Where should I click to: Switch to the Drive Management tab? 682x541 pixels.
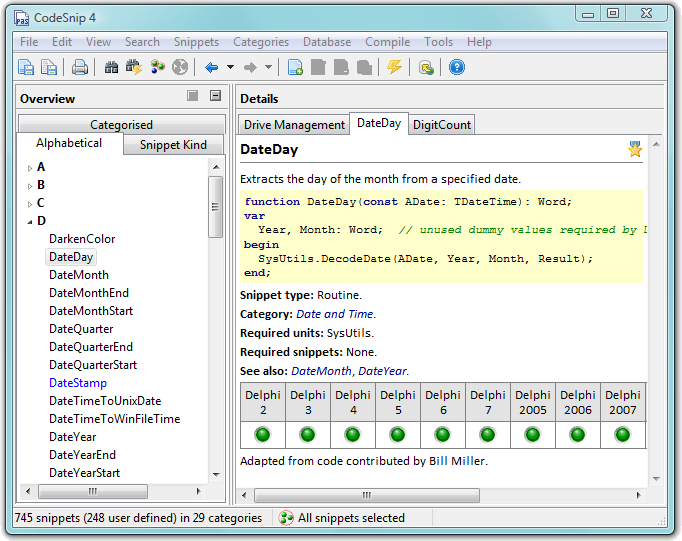click(x=294, y=125)
